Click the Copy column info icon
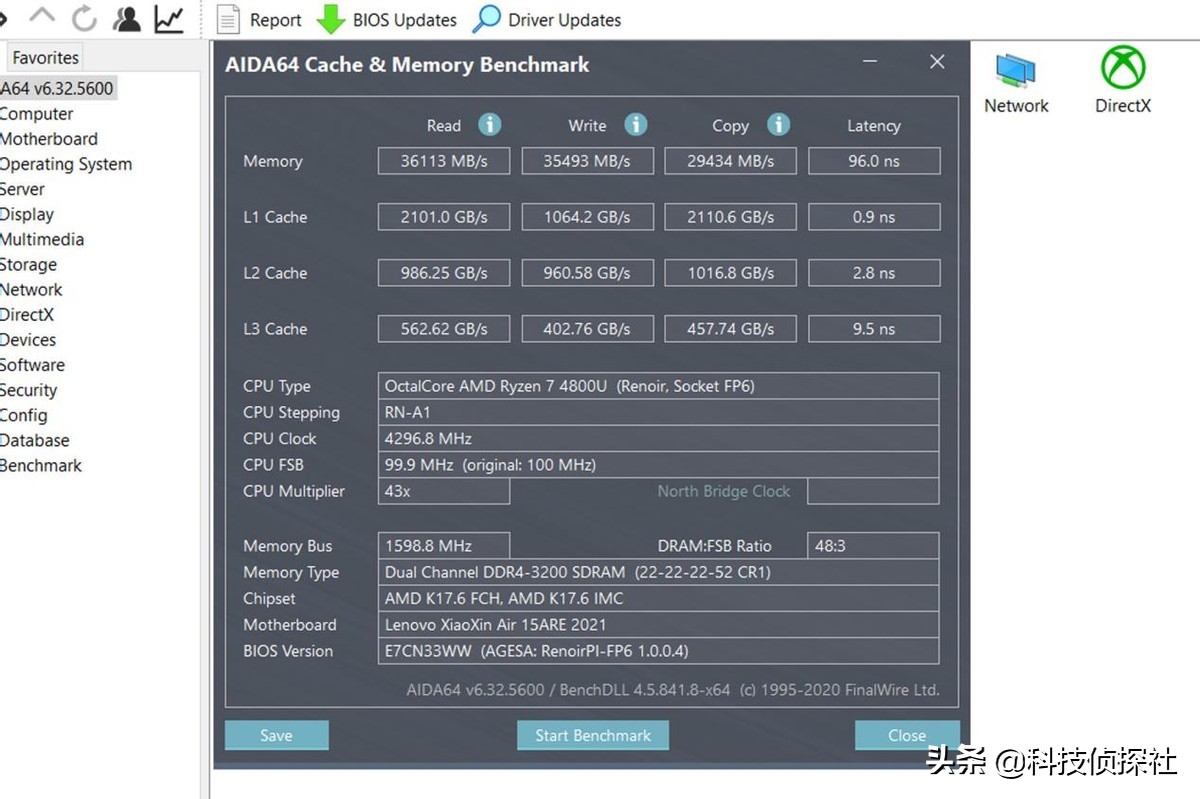This screenshot has width=1200, height=799. coord(779,125)
